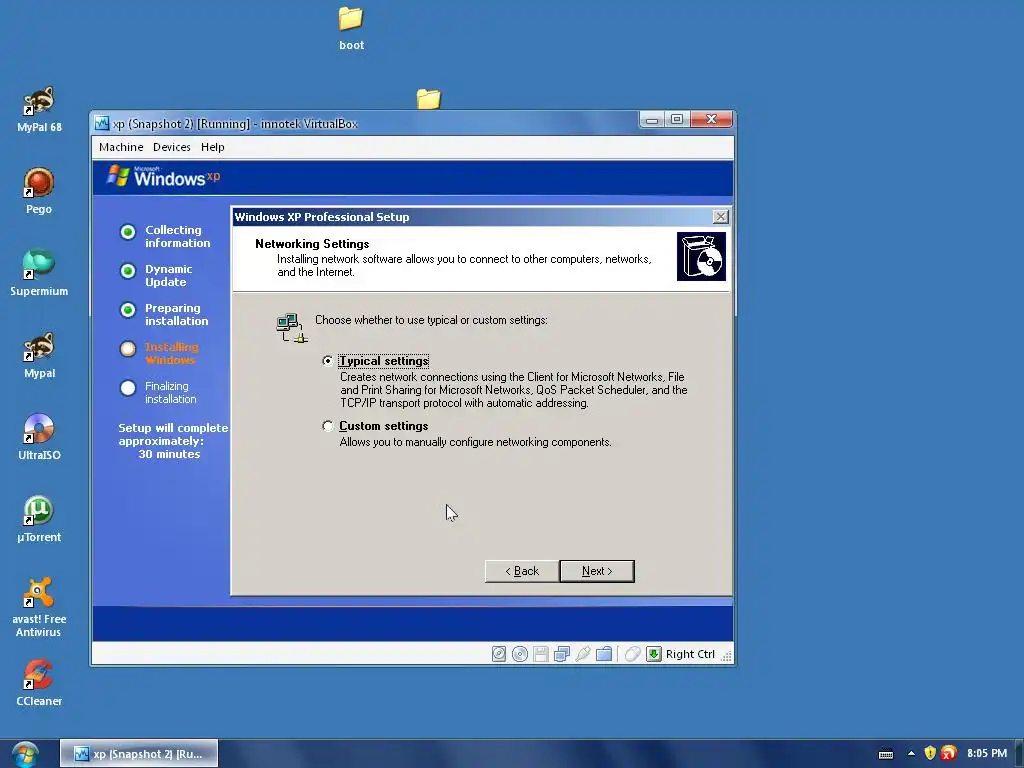Open avast! Free Antivirus desktop icon
The height and width of the screenshot is (768, 1024).
39,607
